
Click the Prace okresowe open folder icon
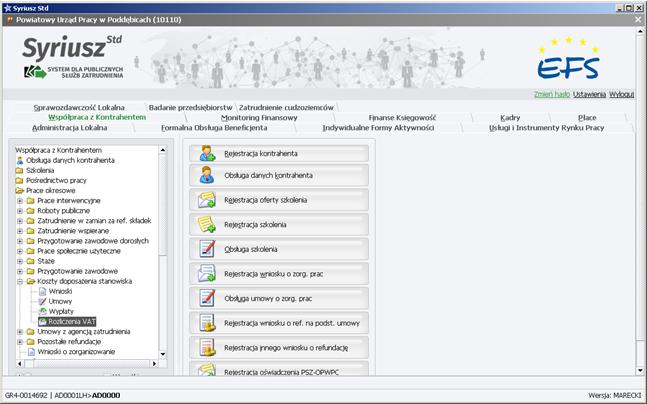[x=20, y=190]
